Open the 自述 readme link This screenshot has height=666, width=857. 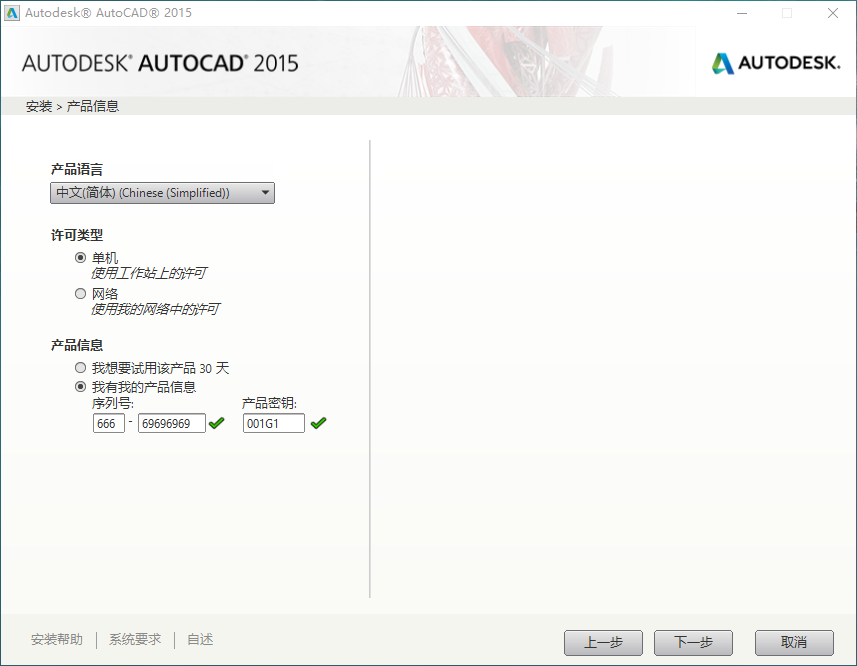pyautogui.click(x=198, y=639)
